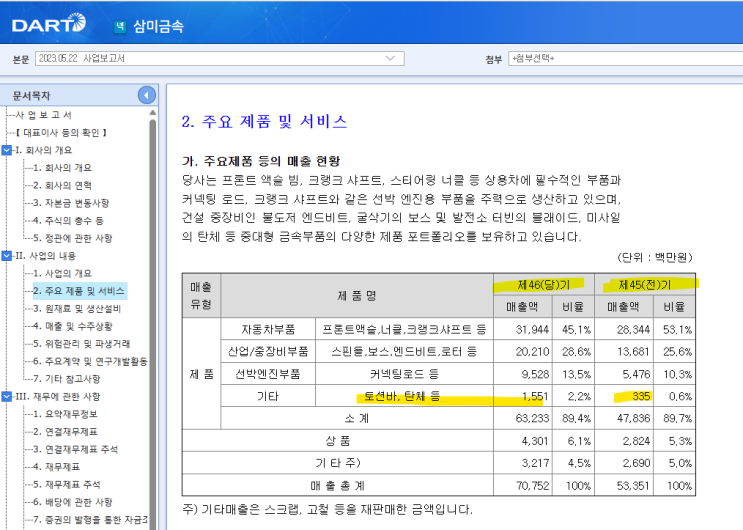Open 5. 재무제표 주석 item
The image size is (743, 530).
tap(67, 484)
